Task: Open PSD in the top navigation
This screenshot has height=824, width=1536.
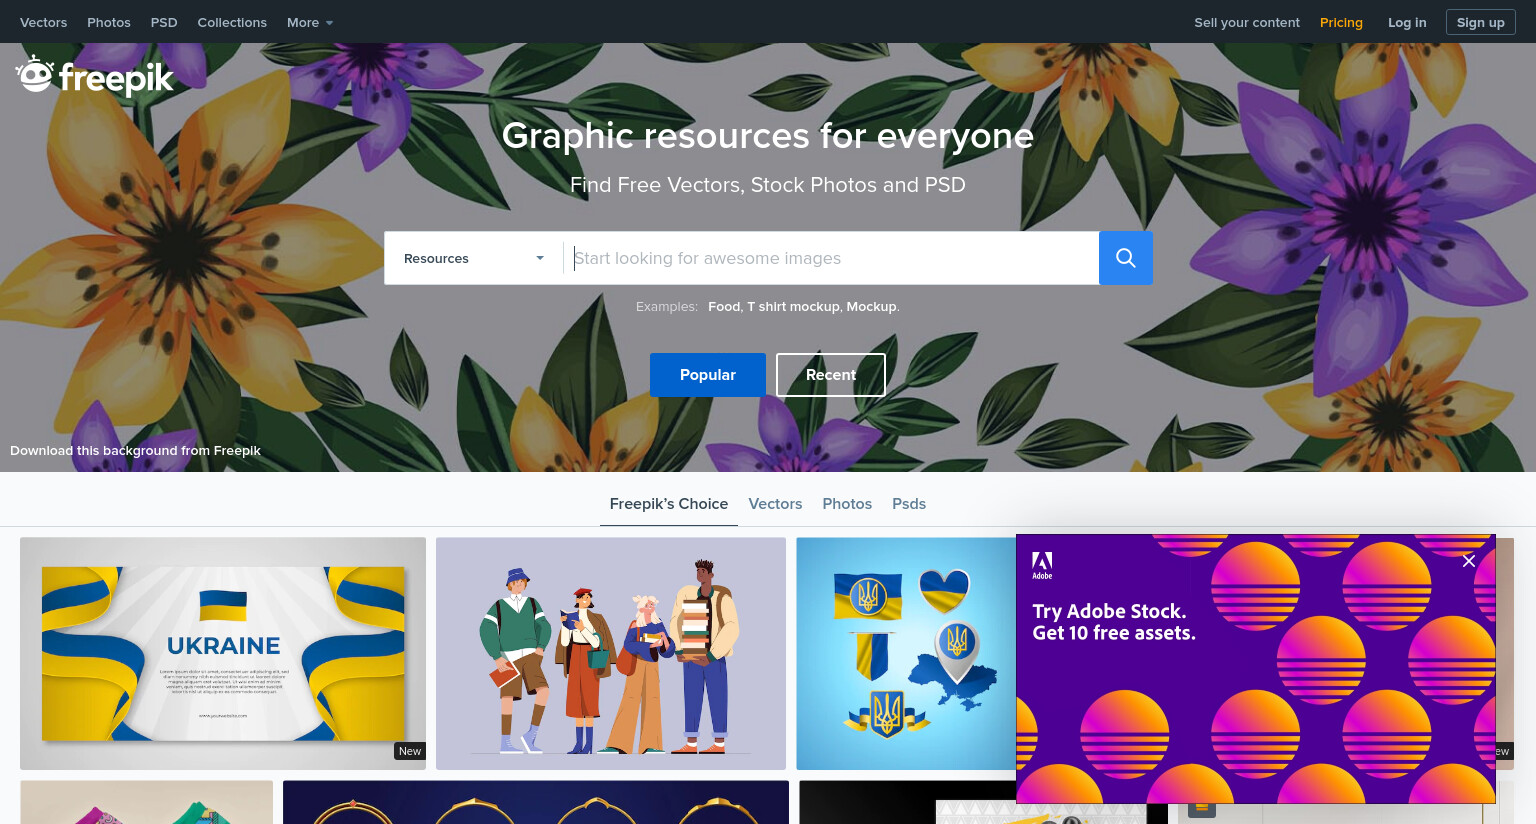Action: (164, 22)
